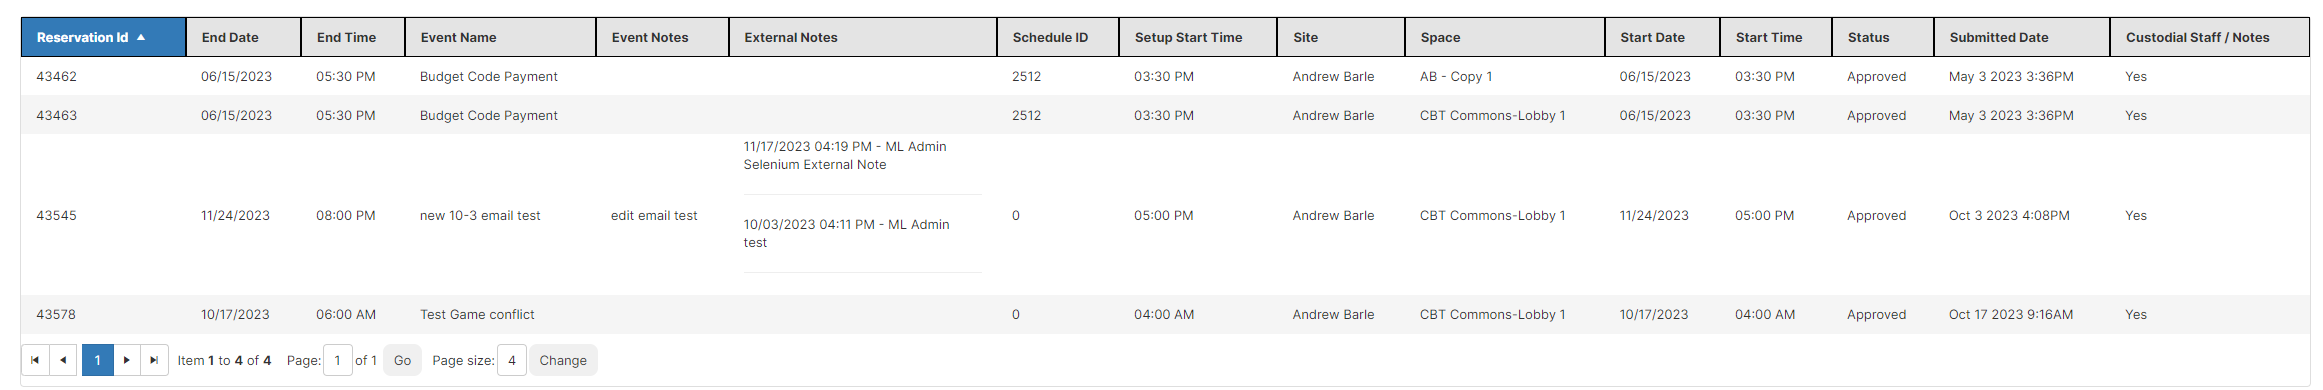Select reservation 43545 row
This screenshot has width=2323, height=390.
pyautogui.click(x=1165, y=215)
